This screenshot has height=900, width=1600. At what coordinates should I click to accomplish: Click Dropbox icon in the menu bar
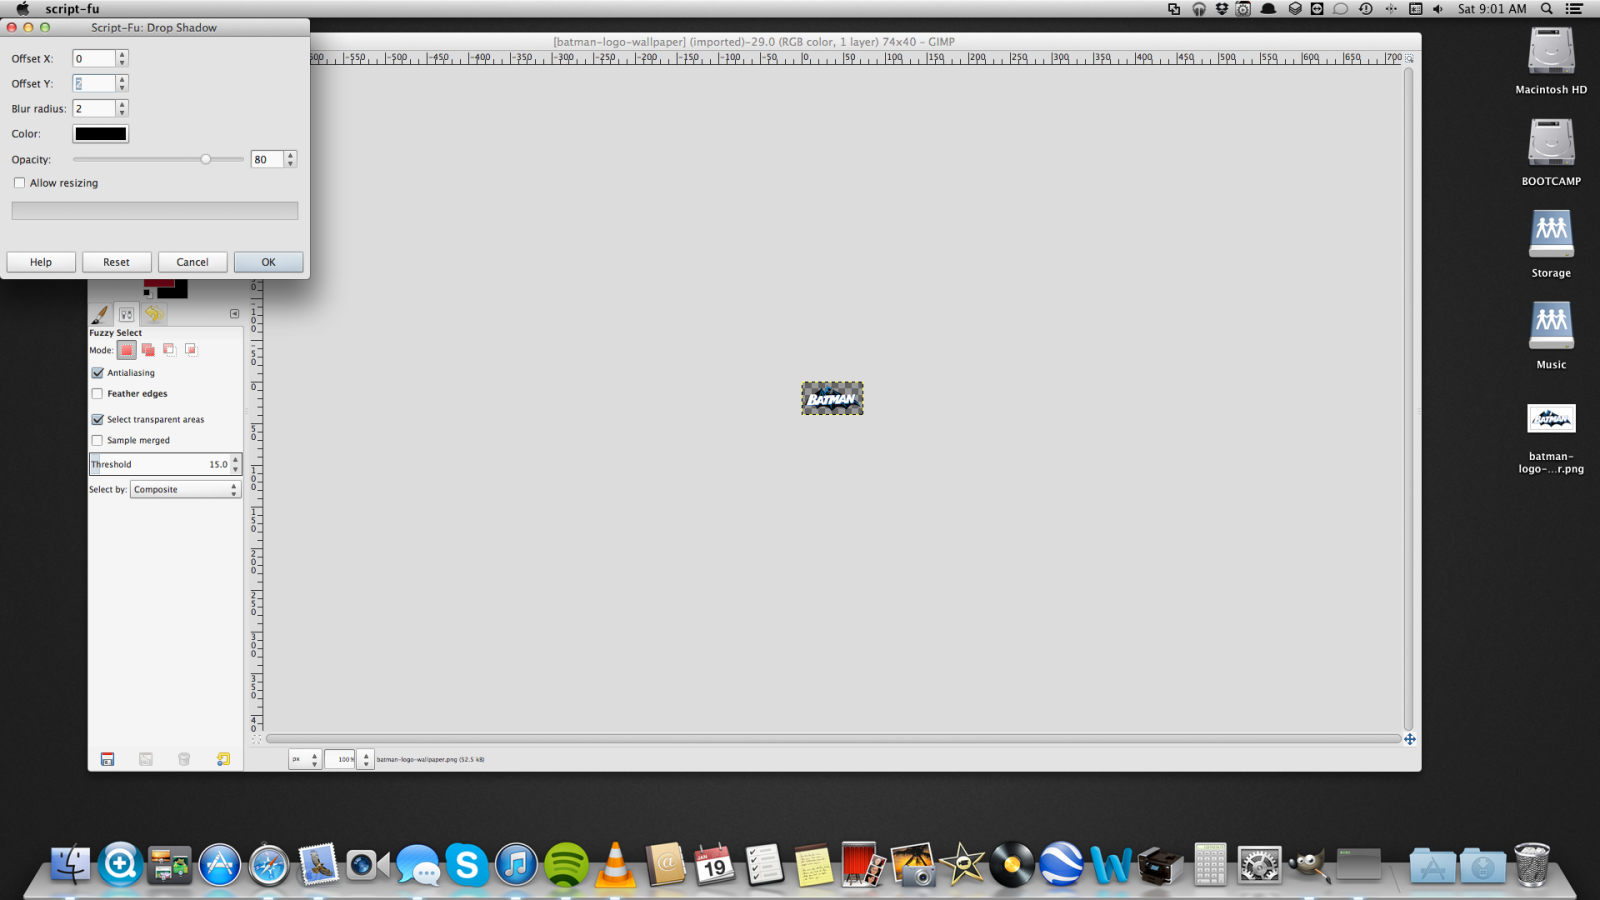tap(1222, 9)
